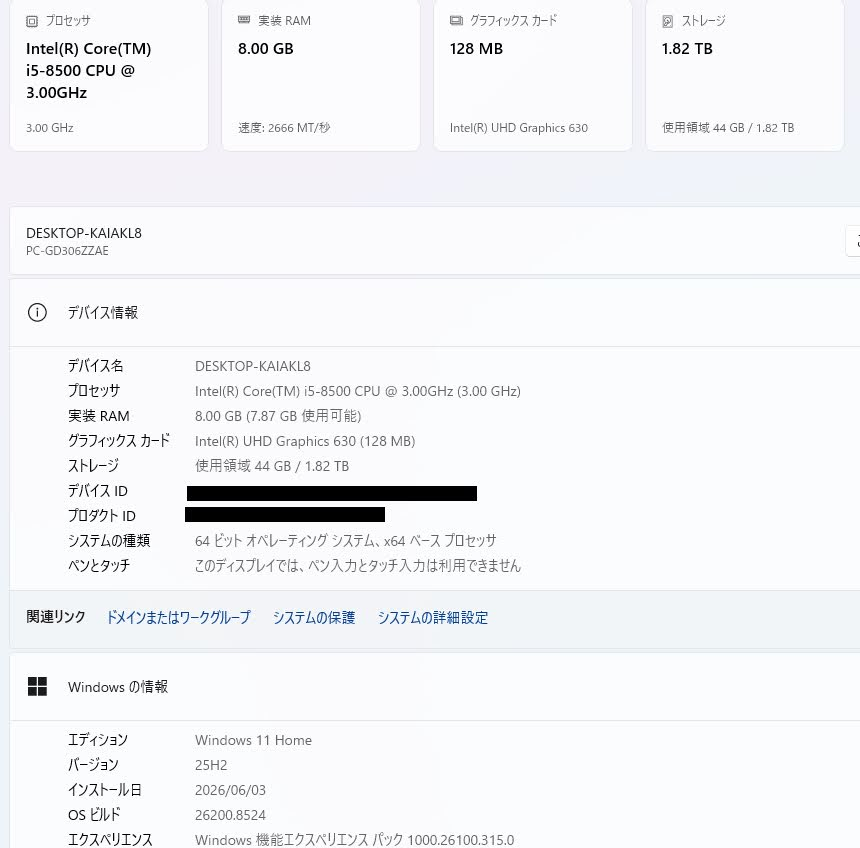Click 使用領域 44 GB / 1.82 TB card caption
The image size is (860, 848).
coord(728,128)
